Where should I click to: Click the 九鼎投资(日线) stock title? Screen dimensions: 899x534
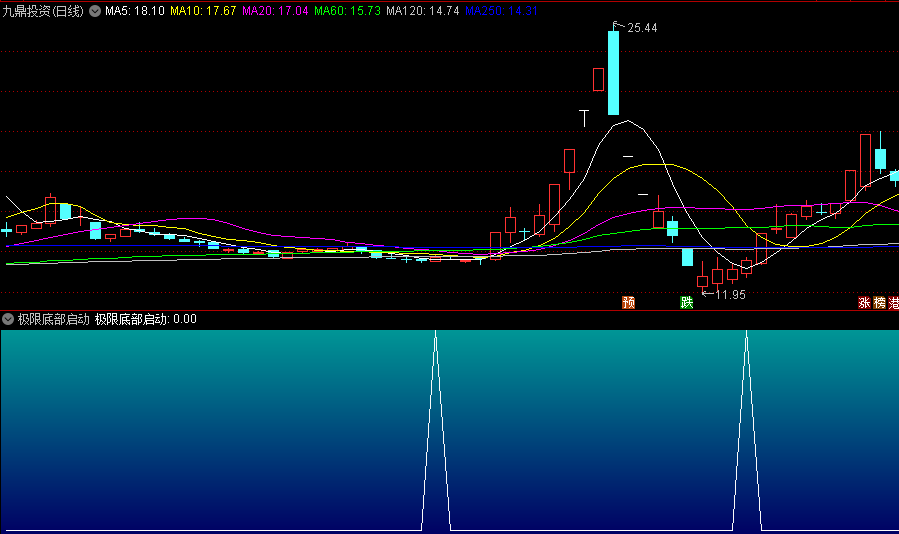coord(44,11)
